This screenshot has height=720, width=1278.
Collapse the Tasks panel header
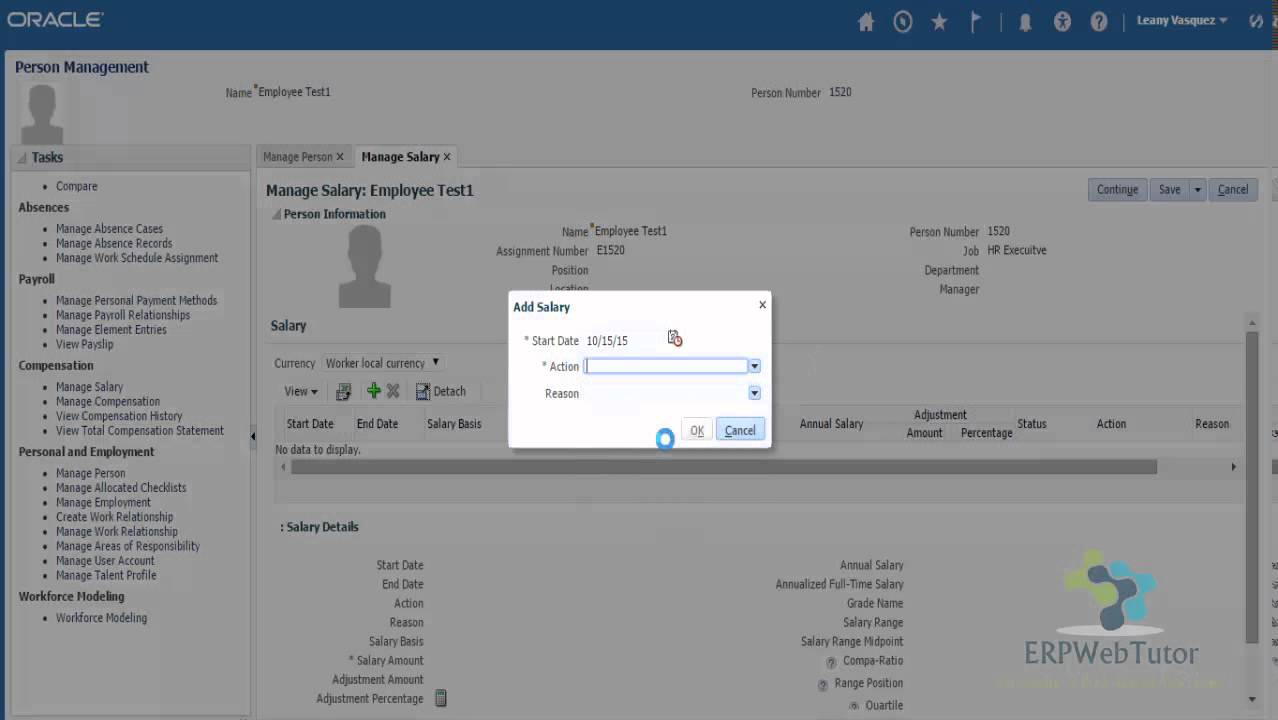22,158
